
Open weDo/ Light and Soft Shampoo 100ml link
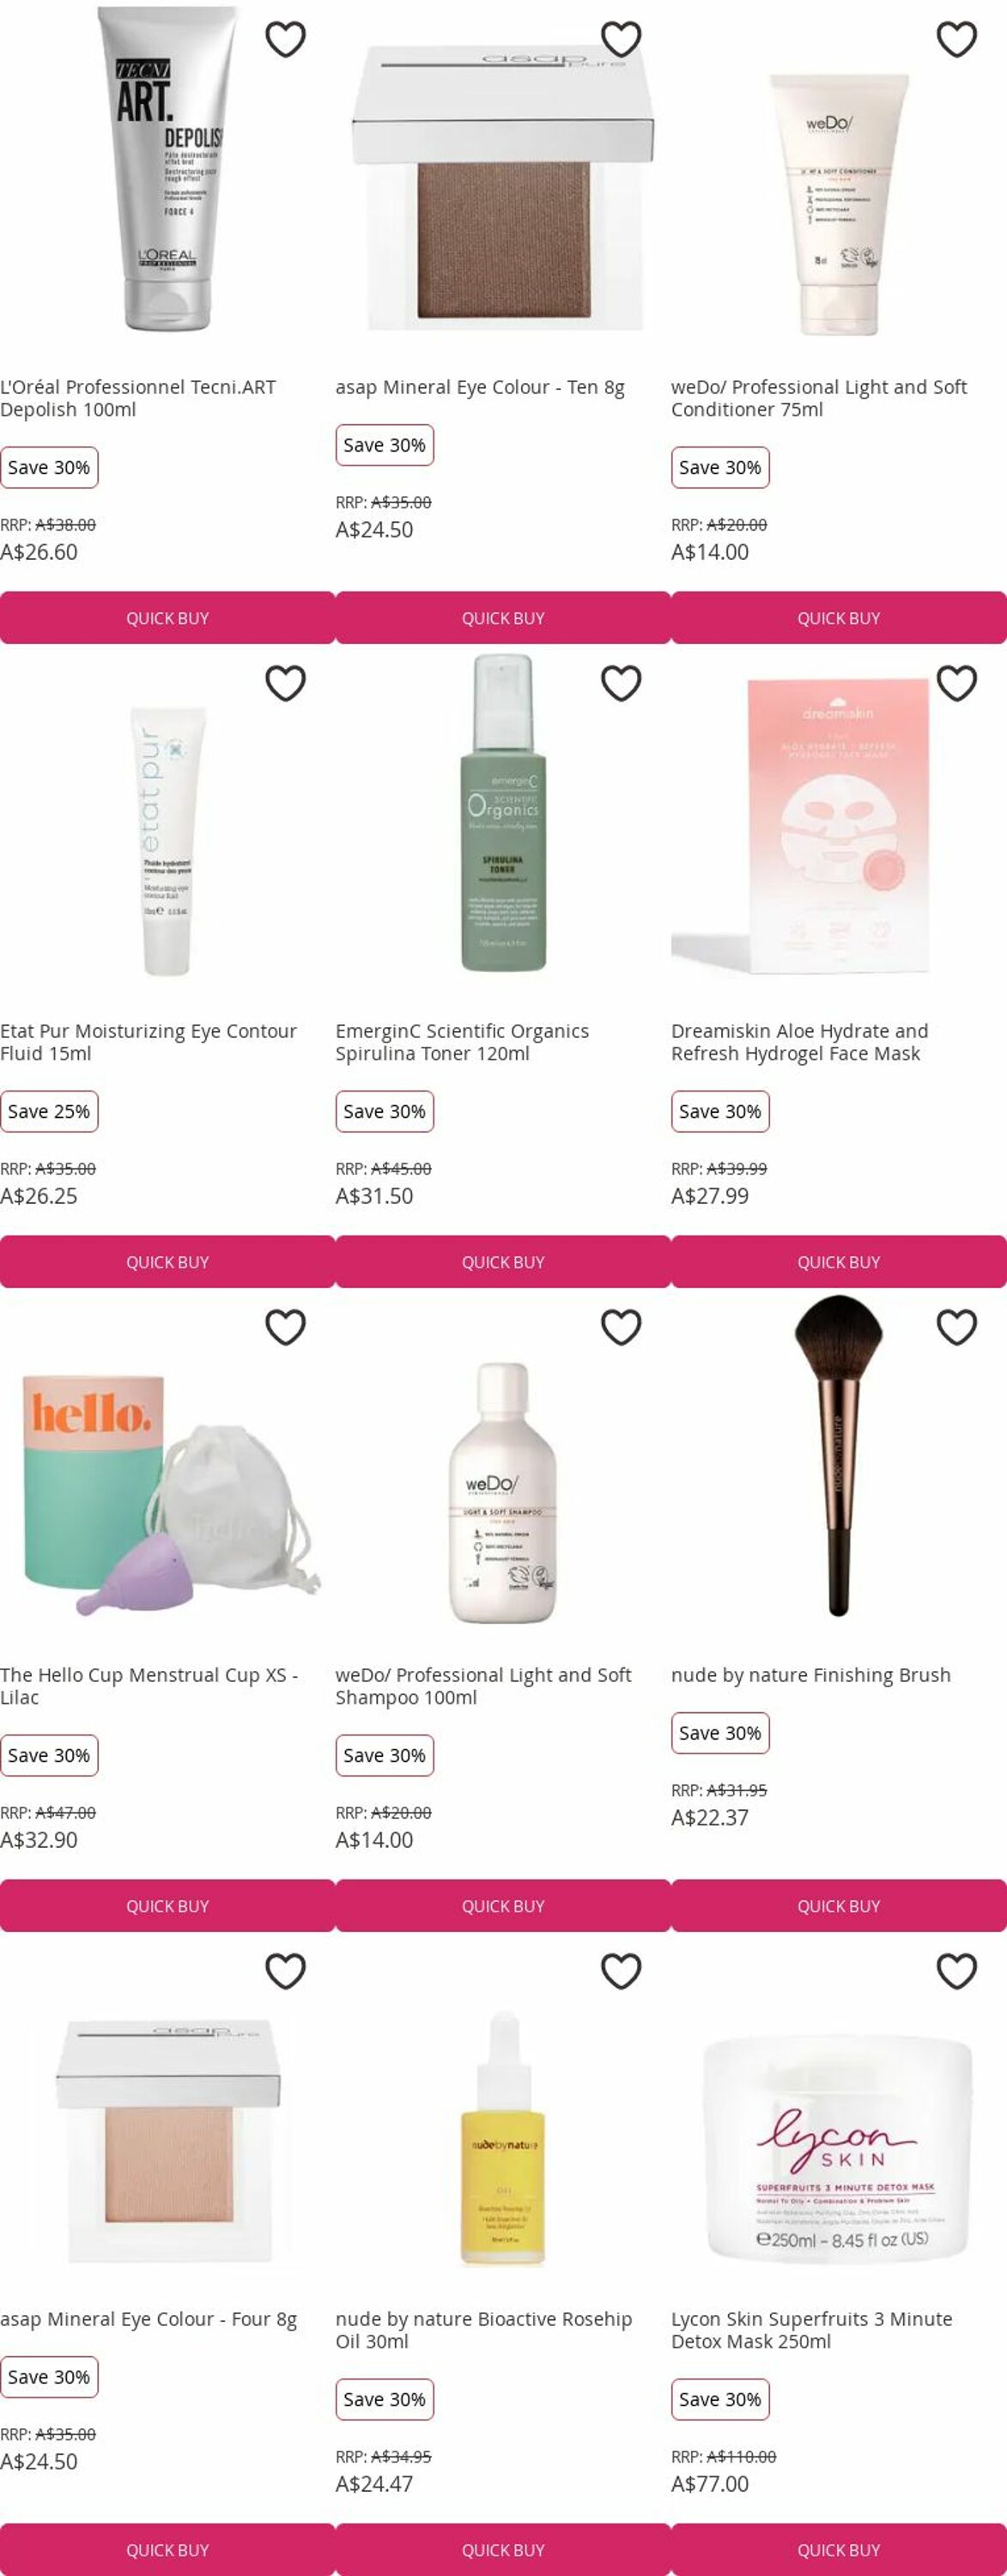(x=484, y=1686)
